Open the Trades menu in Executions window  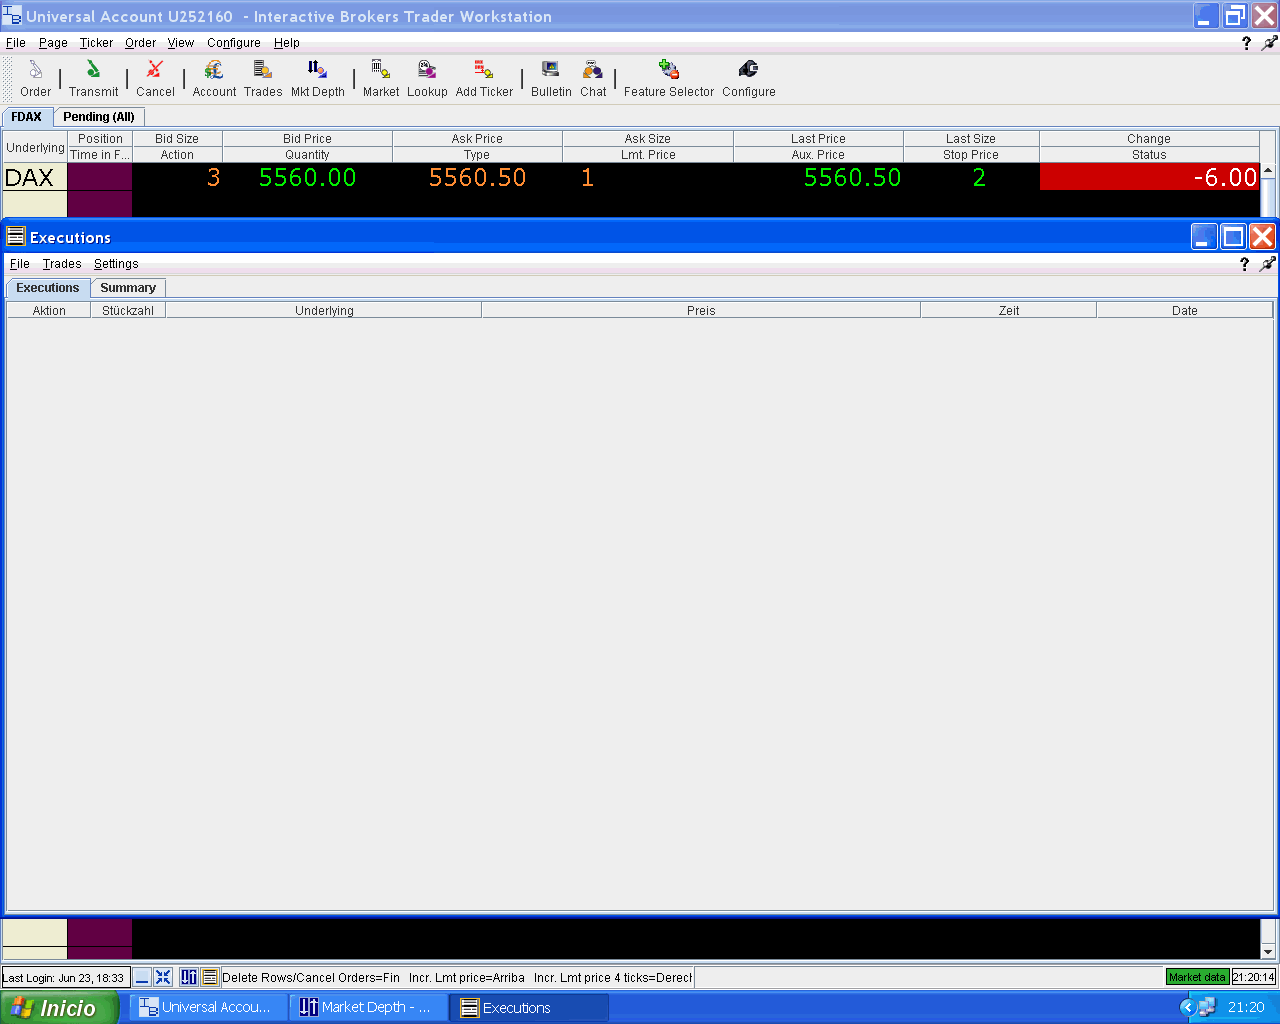[x=62, y=264]
